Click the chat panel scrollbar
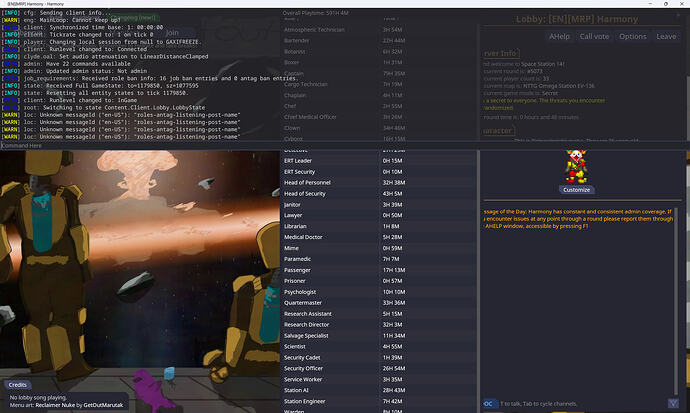This screenshot has width=690, height=413. tap(676, 301)
